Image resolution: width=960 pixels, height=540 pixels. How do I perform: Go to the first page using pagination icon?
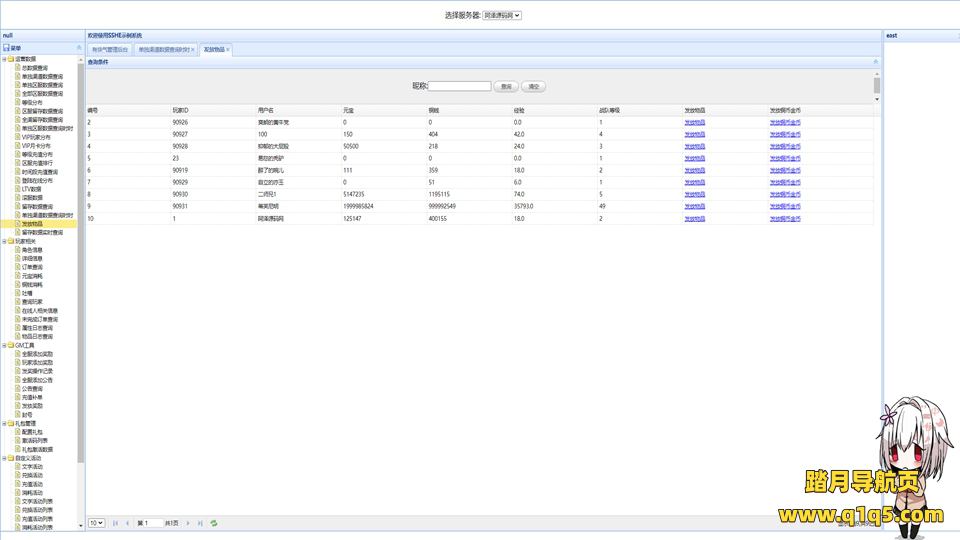pyautogui.click(x=115, y=523)
